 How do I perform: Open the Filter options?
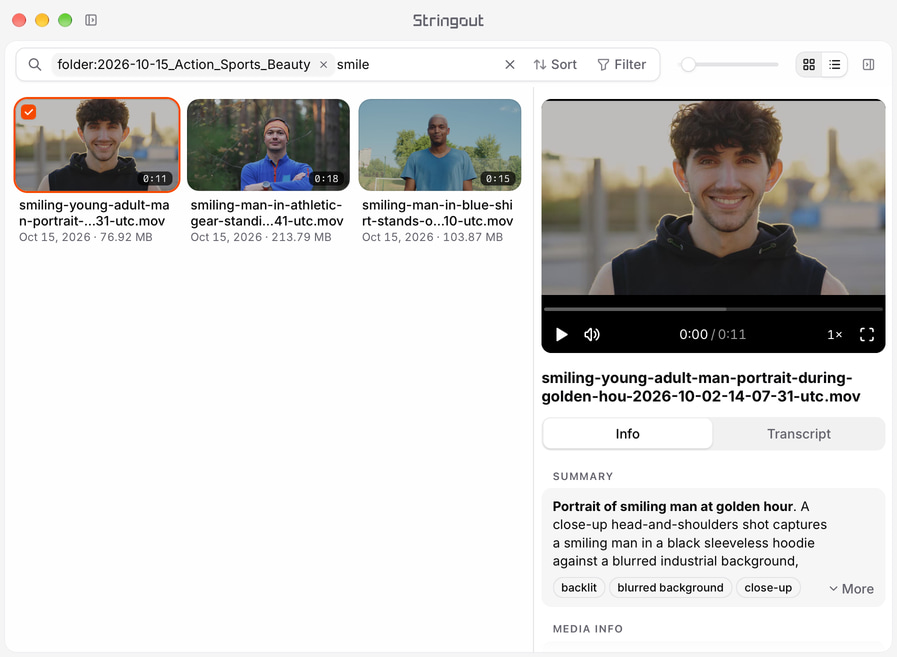click(621, 65)
